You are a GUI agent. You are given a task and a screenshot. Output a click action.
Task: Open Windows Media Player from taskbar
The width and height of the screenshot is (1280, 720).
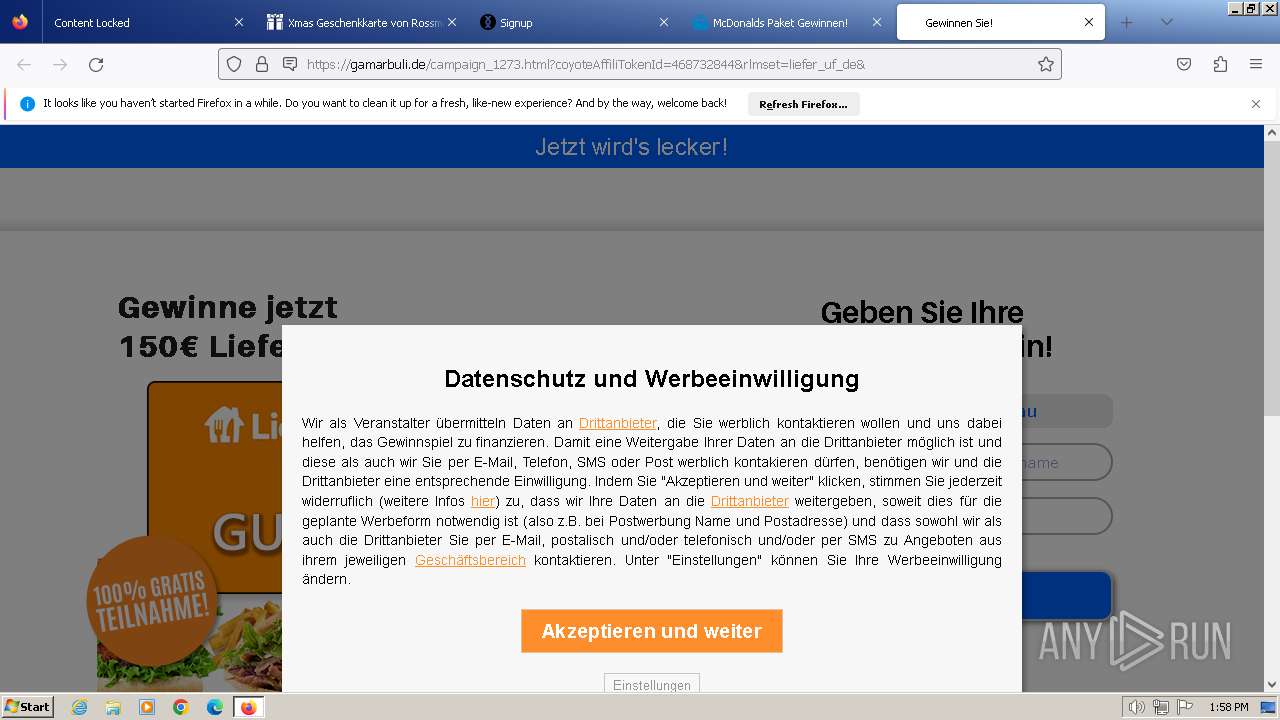coord(147,707)
